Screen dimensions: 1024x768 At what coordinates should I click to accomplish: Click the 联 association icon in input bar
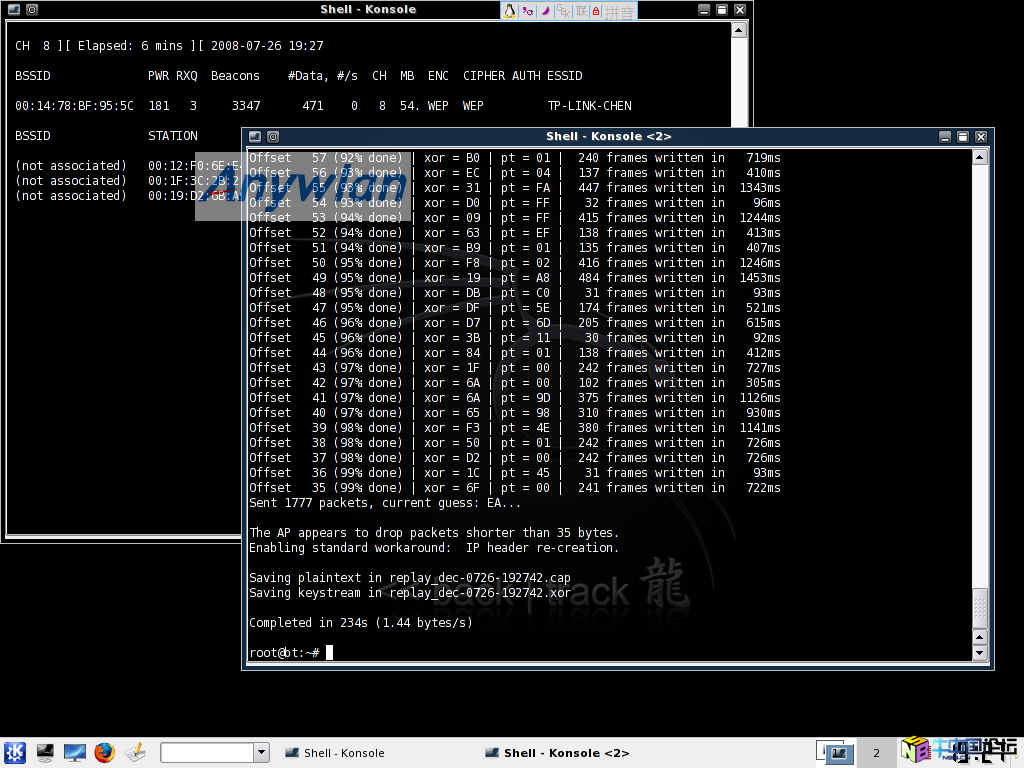point(581,10)
